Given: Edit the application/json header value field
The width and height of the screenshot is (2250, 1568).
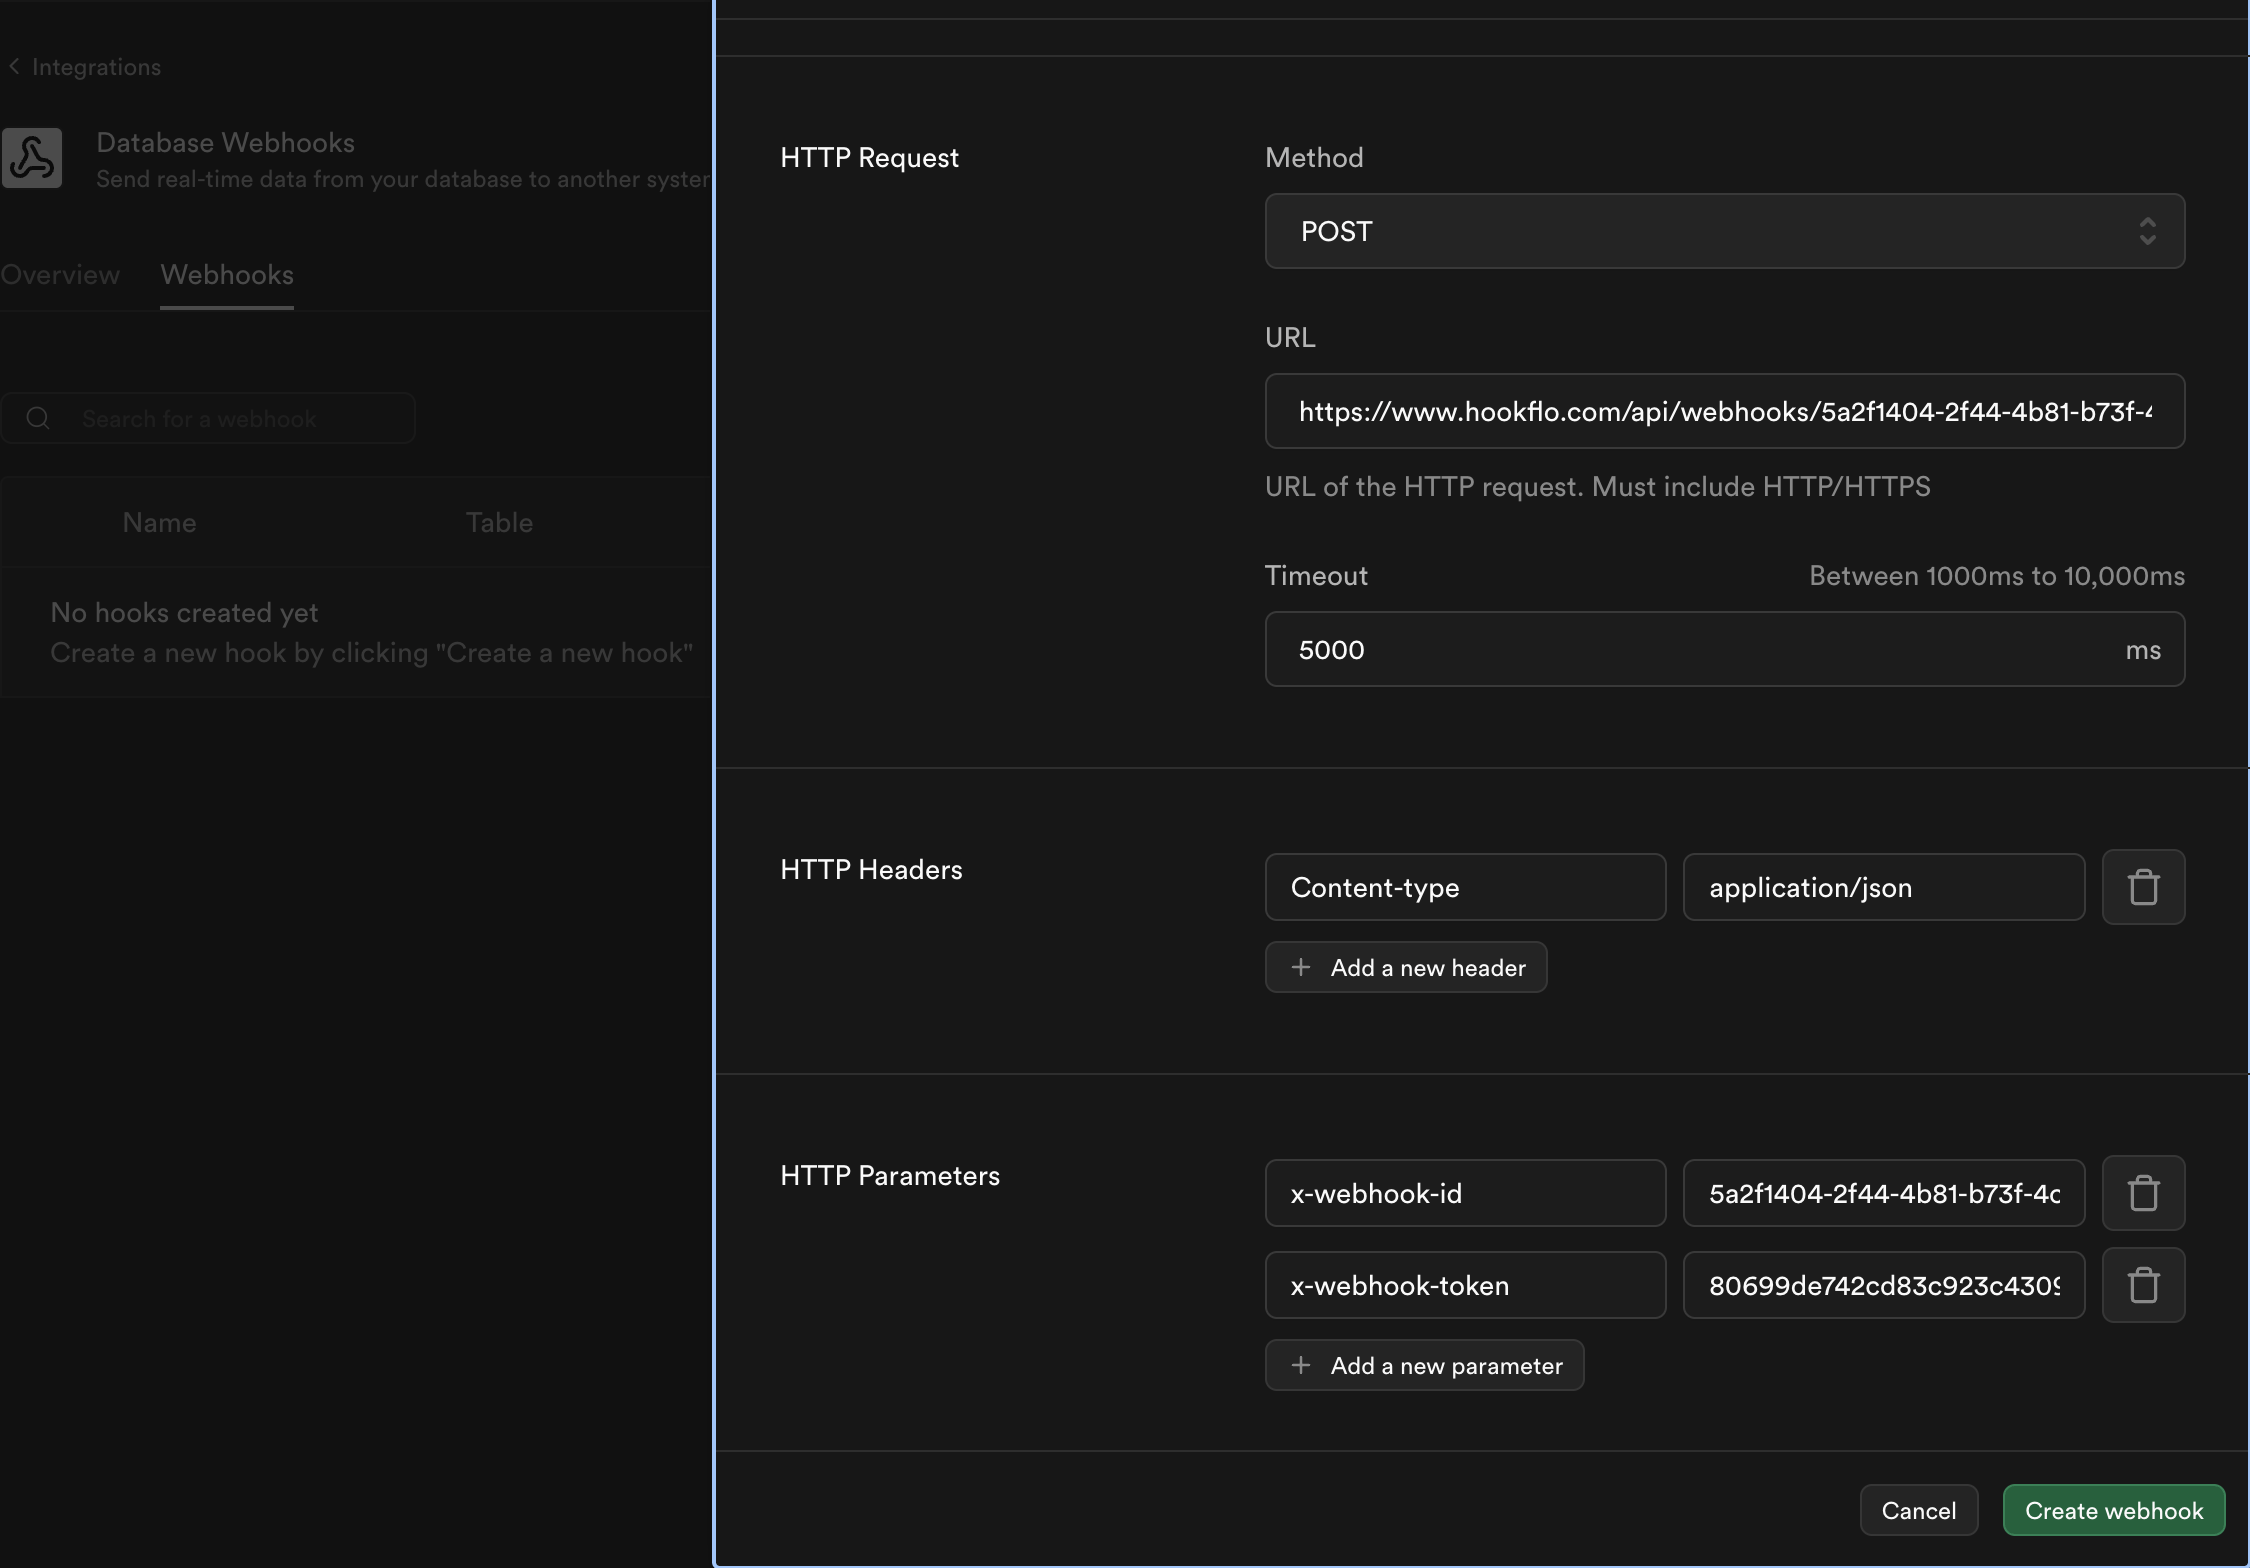Looking at the screenshot, I should pyautogui.click(x=1883, y=887).
